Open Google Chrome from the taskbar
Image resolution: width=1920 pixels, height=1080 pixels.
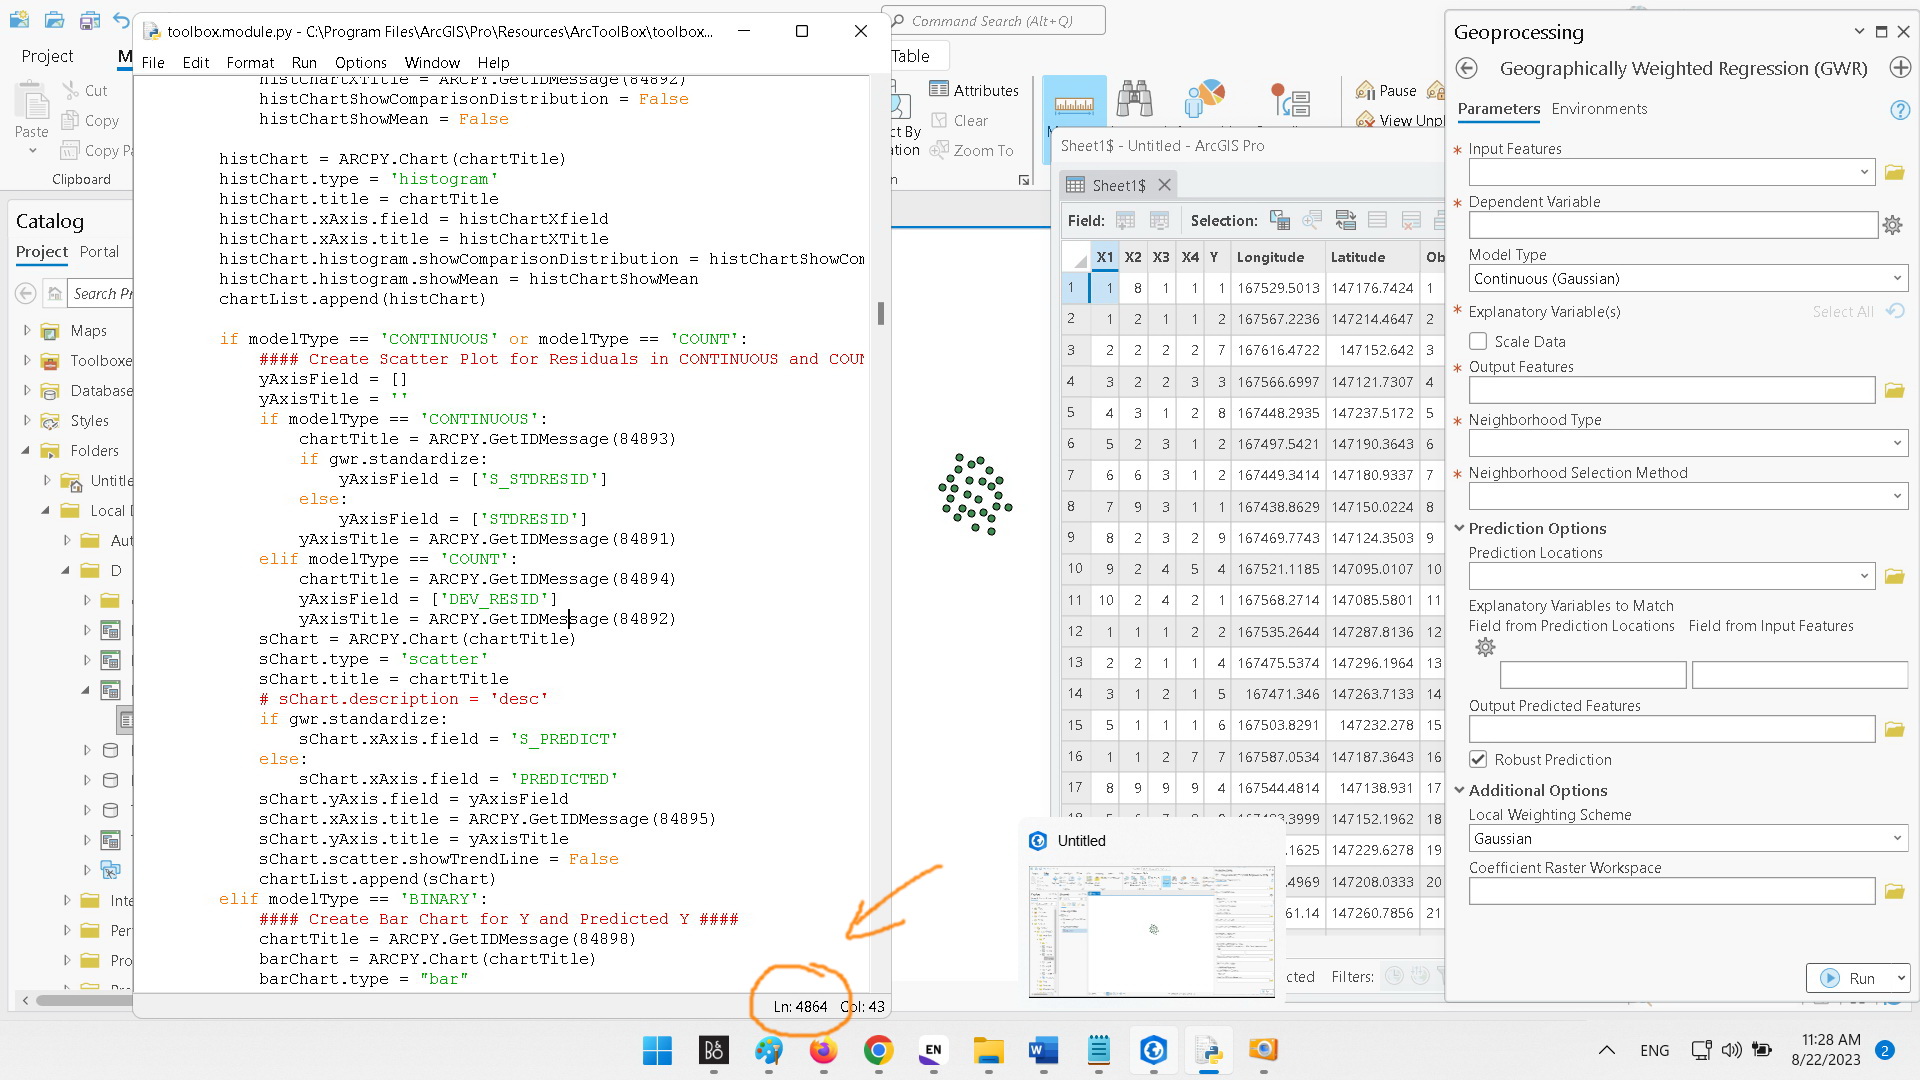878,1051
